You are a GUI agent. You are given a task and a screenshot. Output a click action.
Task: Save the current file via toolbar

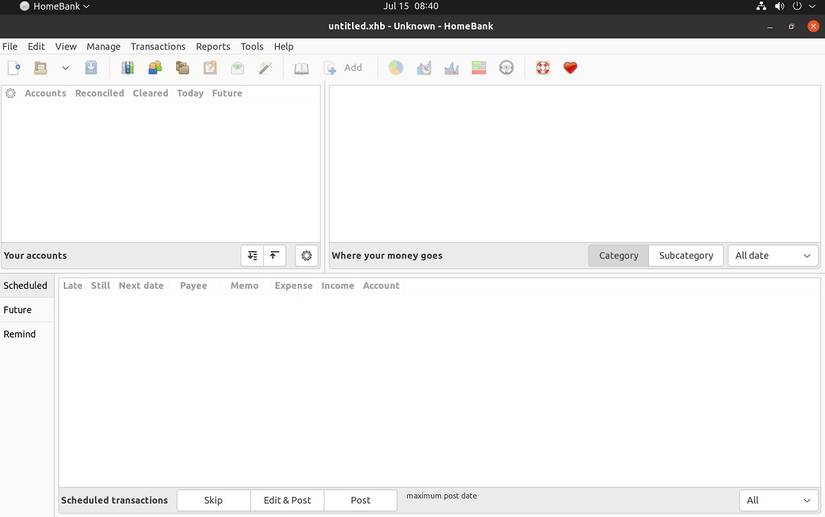pos(91,68)
